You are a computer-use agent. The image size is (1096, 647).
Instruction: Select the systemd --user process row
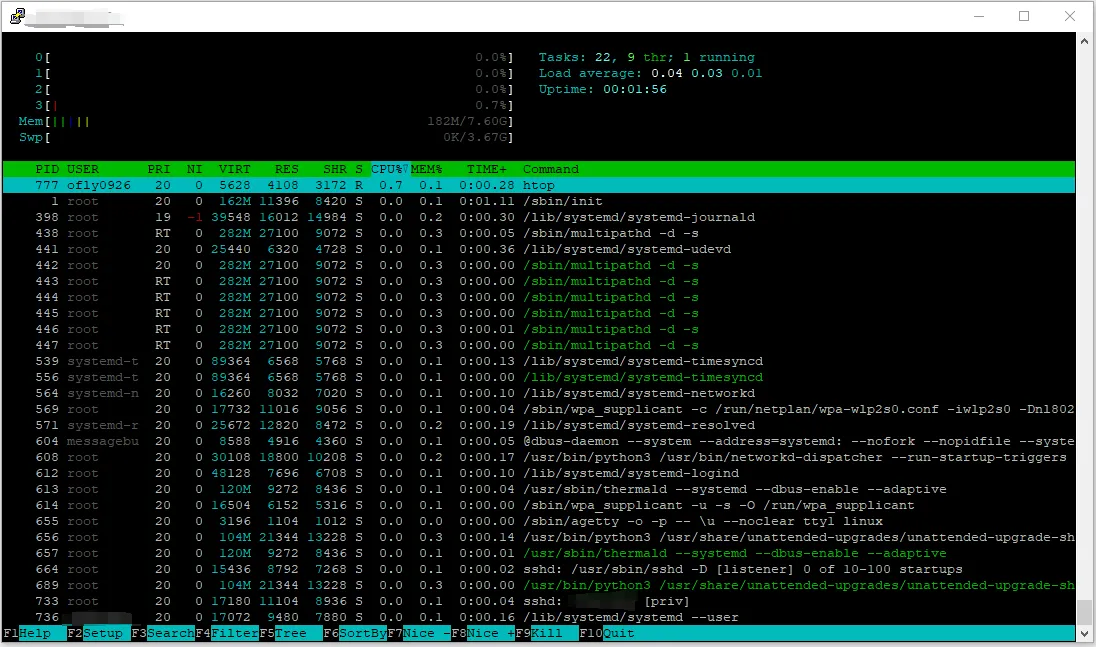(539, 618)
